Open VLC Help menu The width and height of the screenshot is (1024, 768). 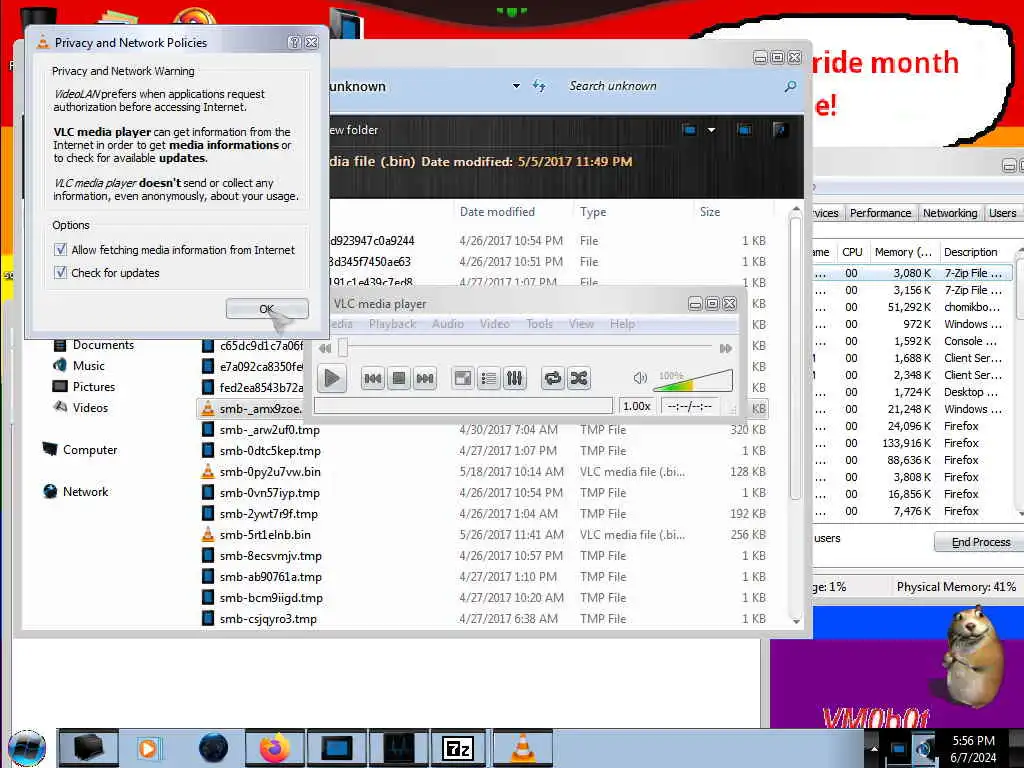point(622,324)
